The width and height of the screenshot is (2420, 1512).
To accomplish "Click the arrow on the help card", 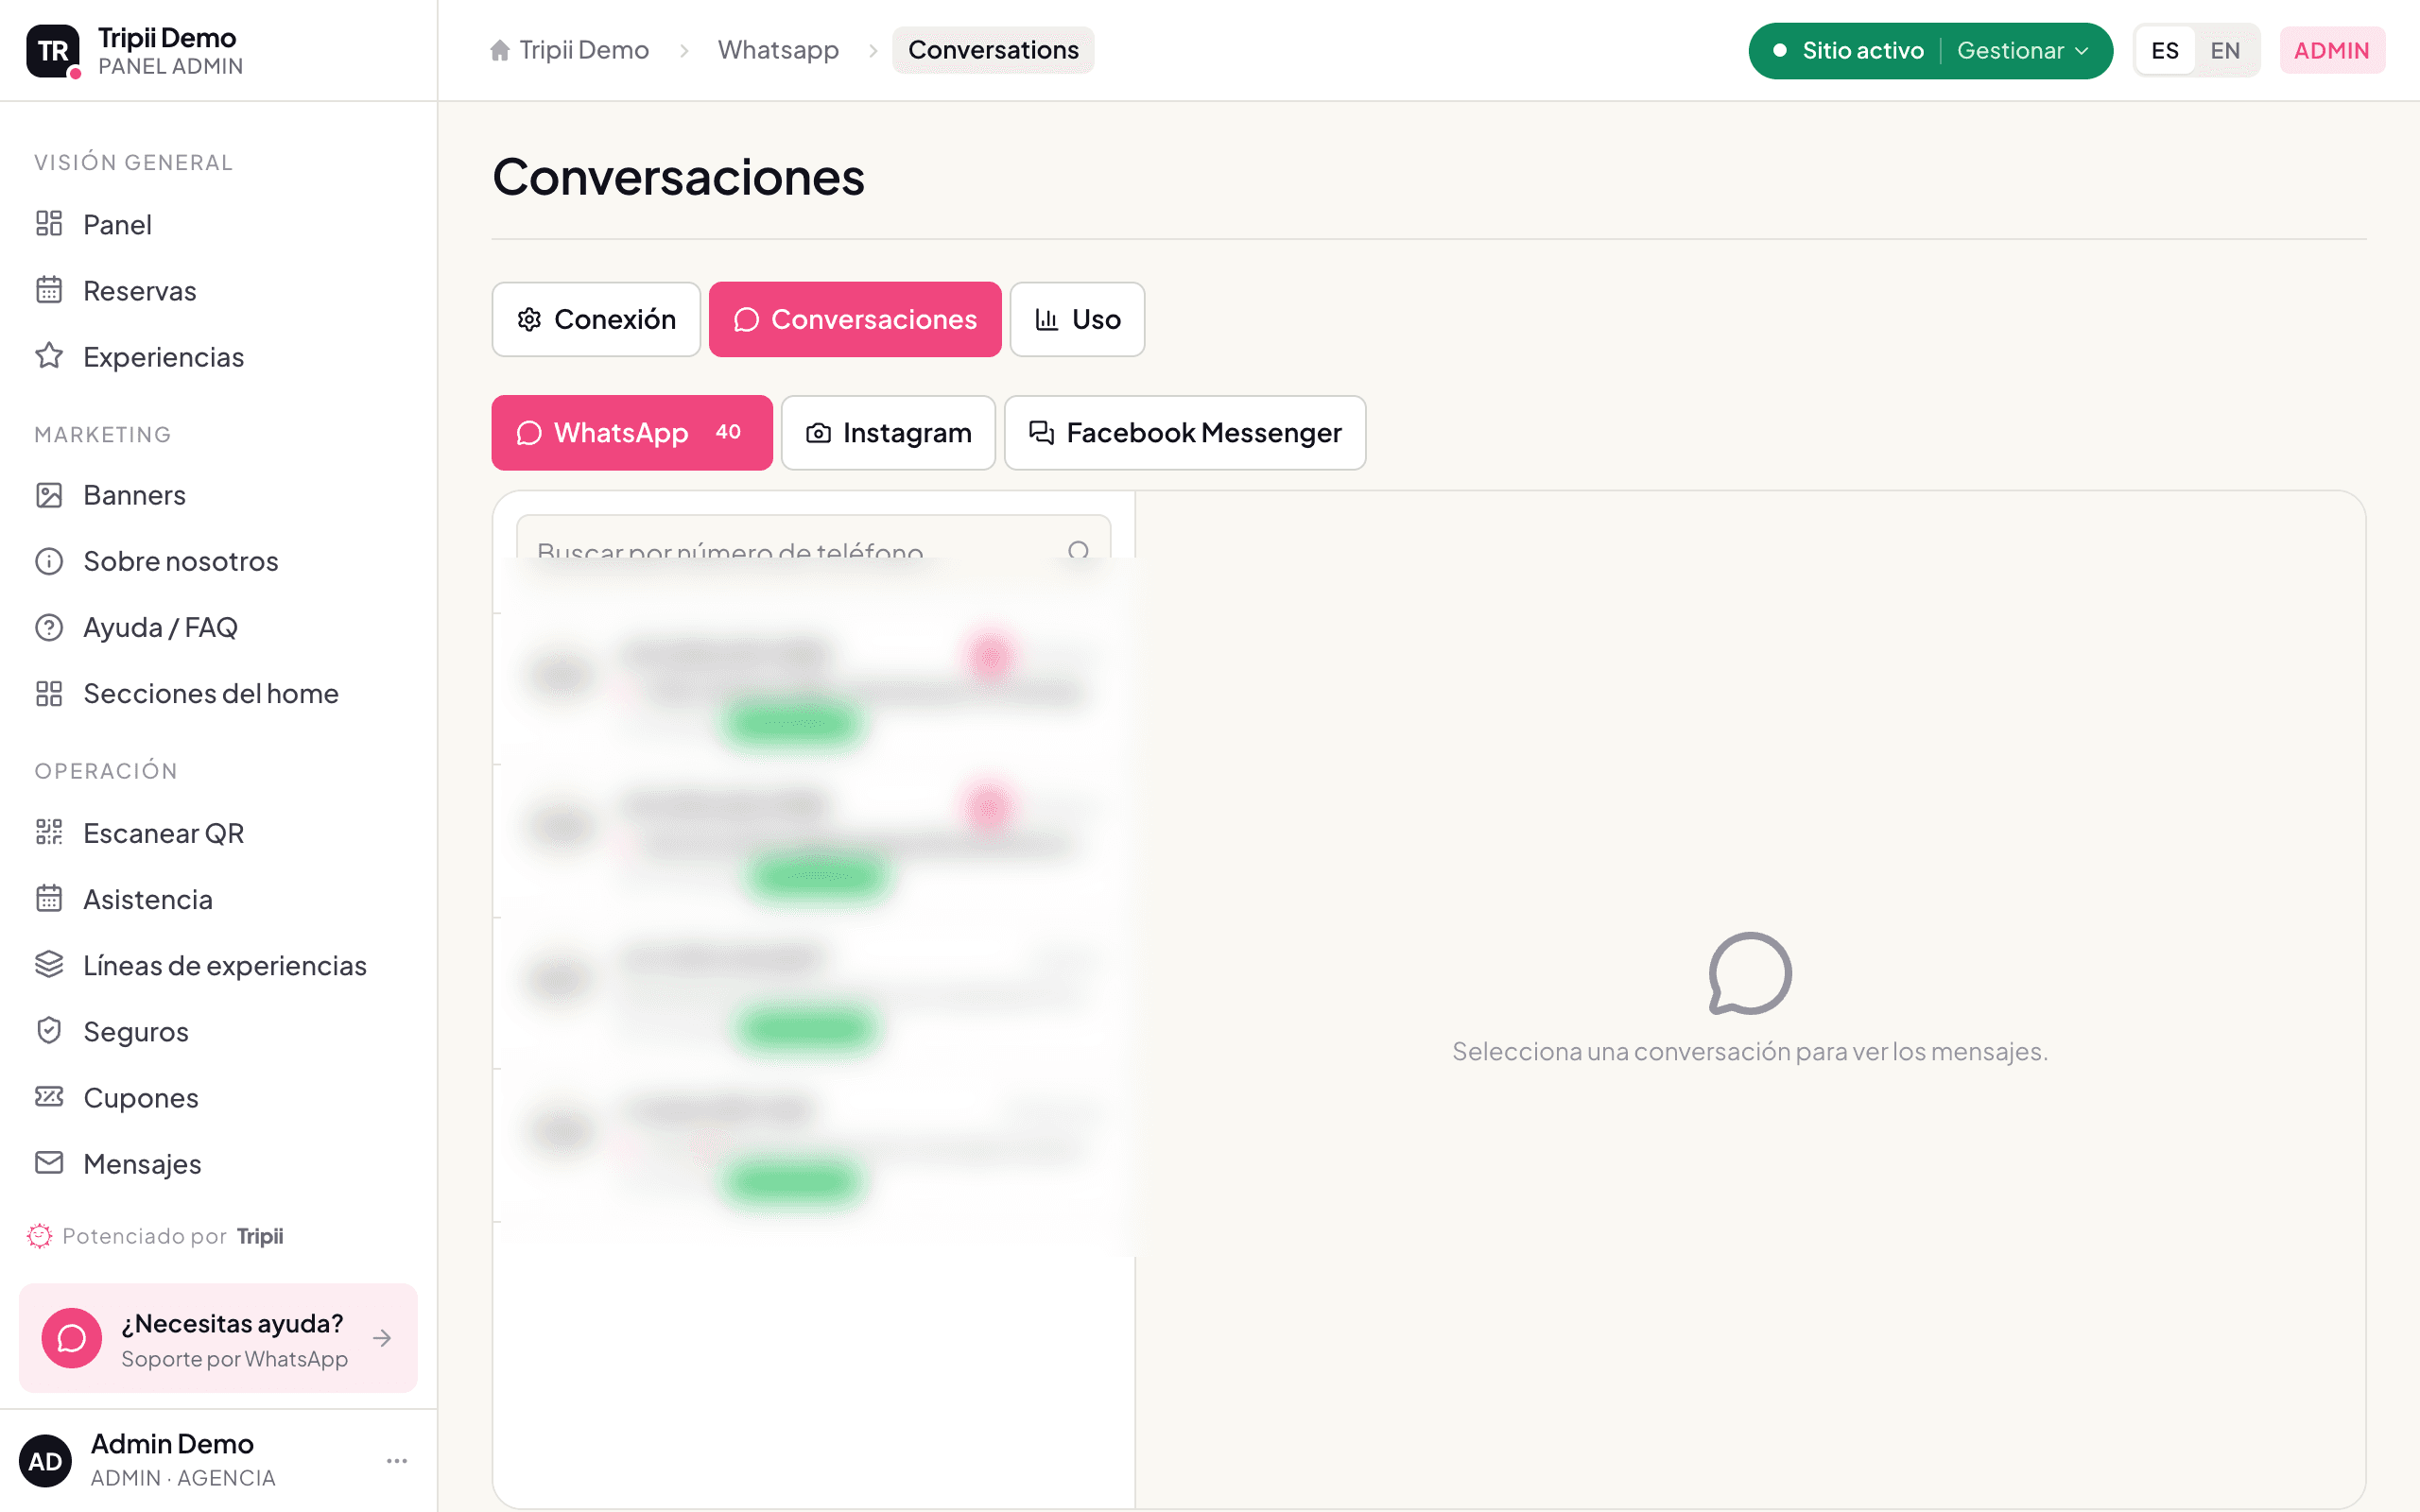I will (x=382, y=1338).
